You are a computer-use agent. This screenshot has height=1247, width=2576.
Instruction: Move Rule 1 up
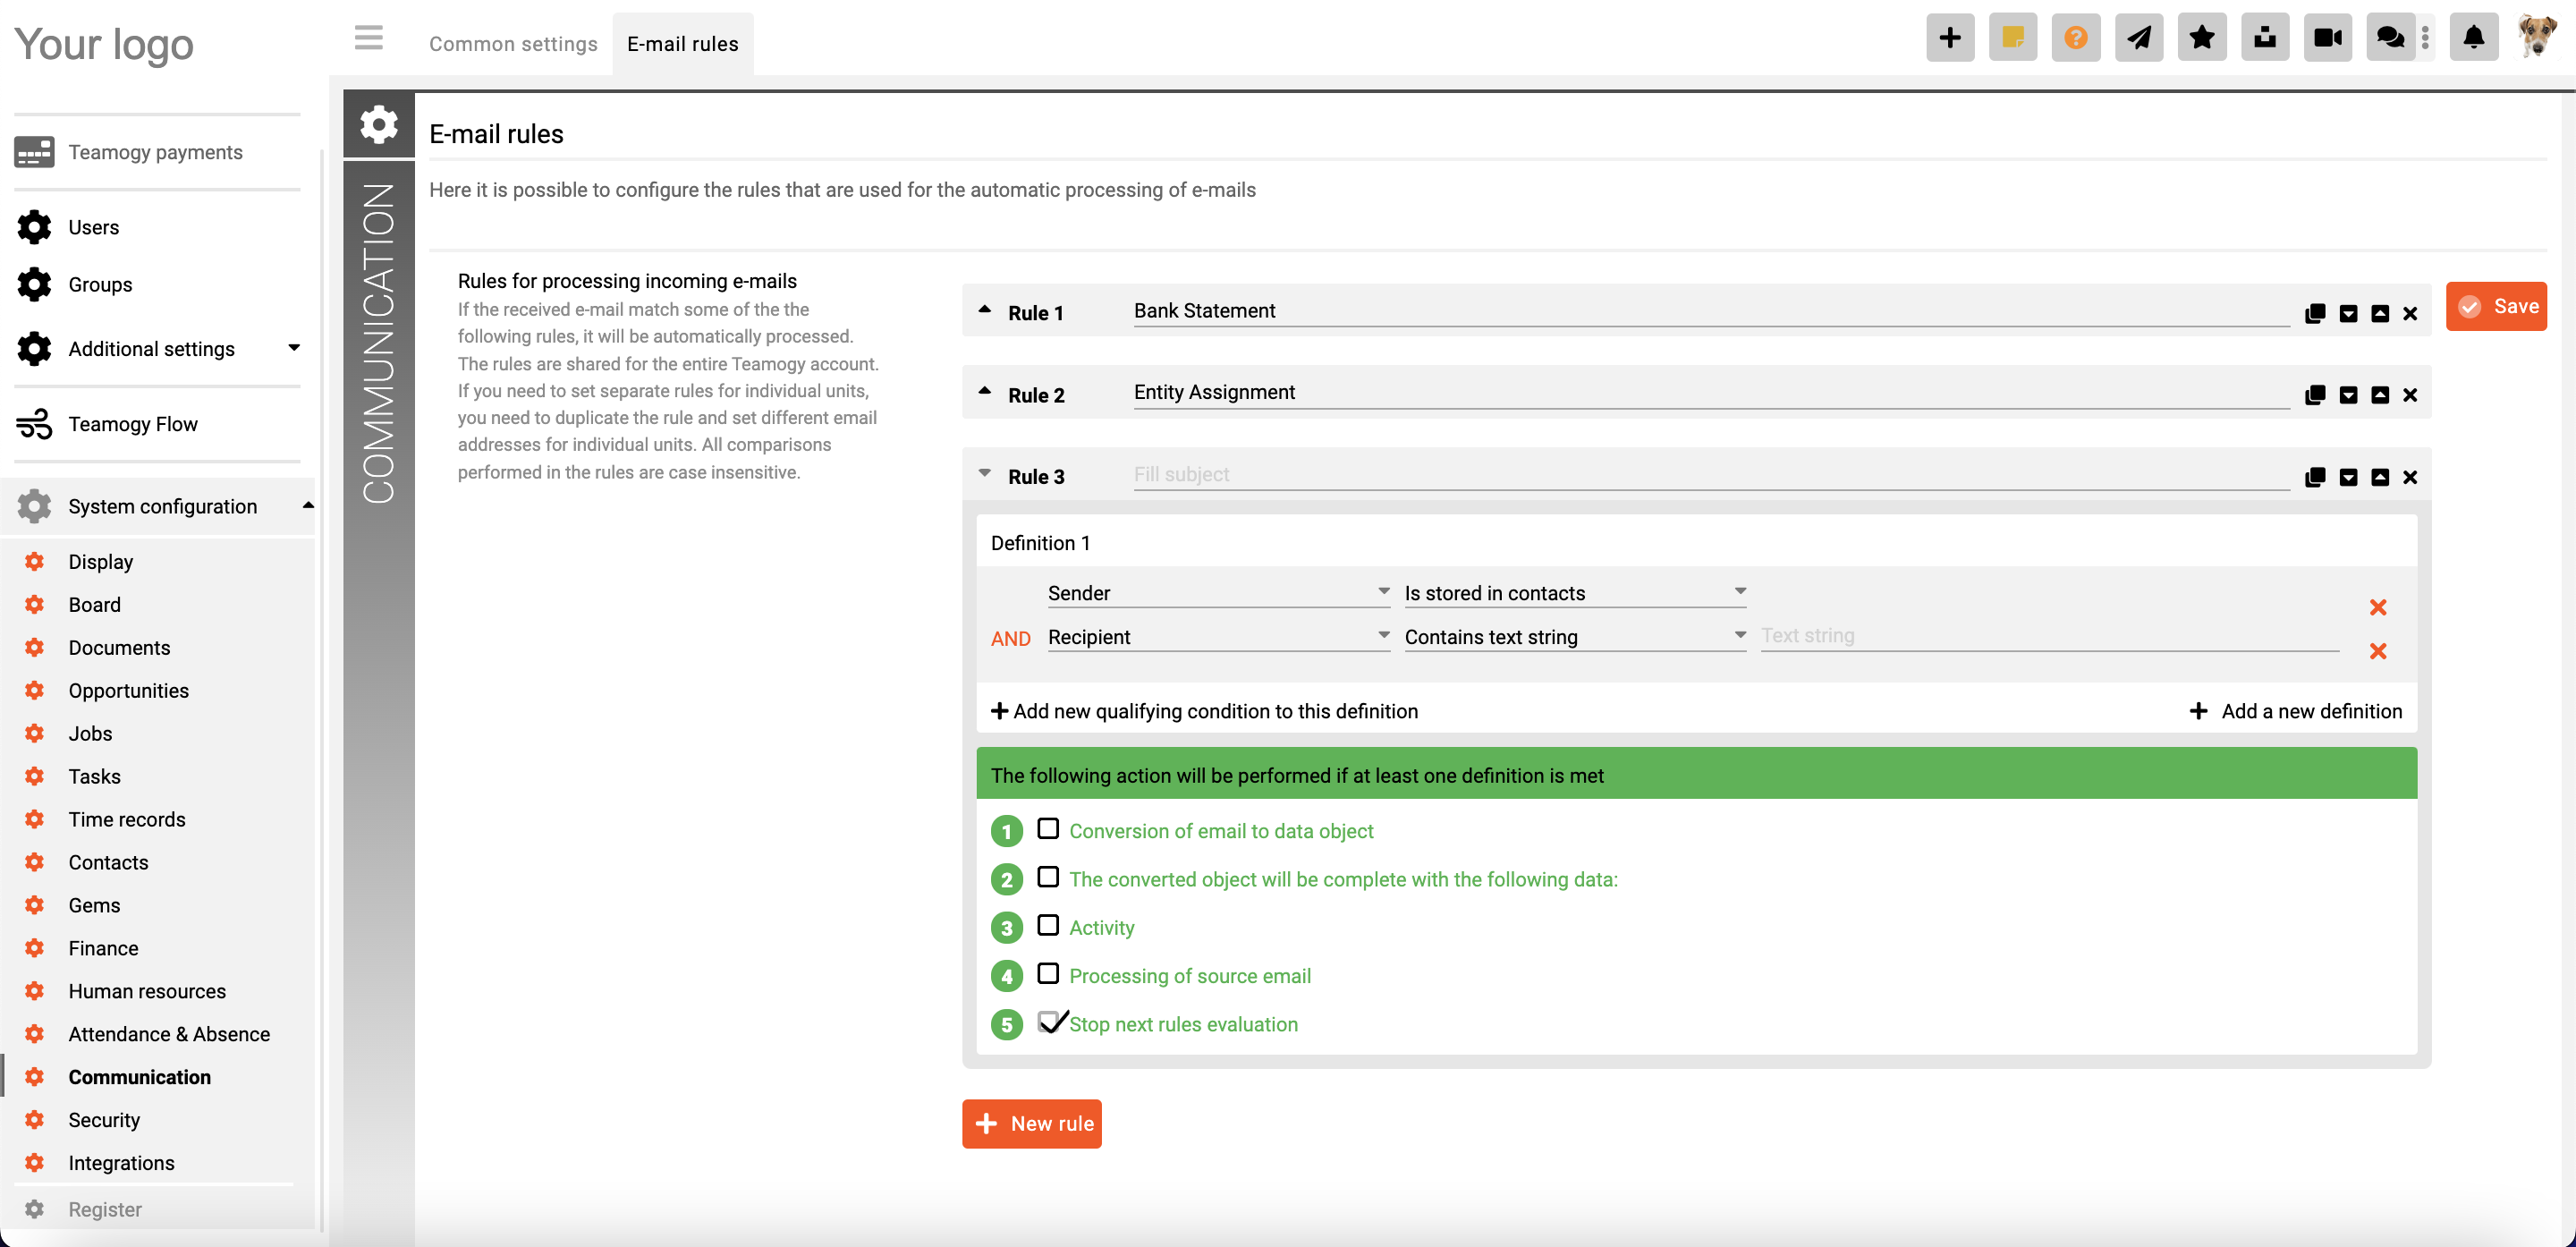[2379, 313]
